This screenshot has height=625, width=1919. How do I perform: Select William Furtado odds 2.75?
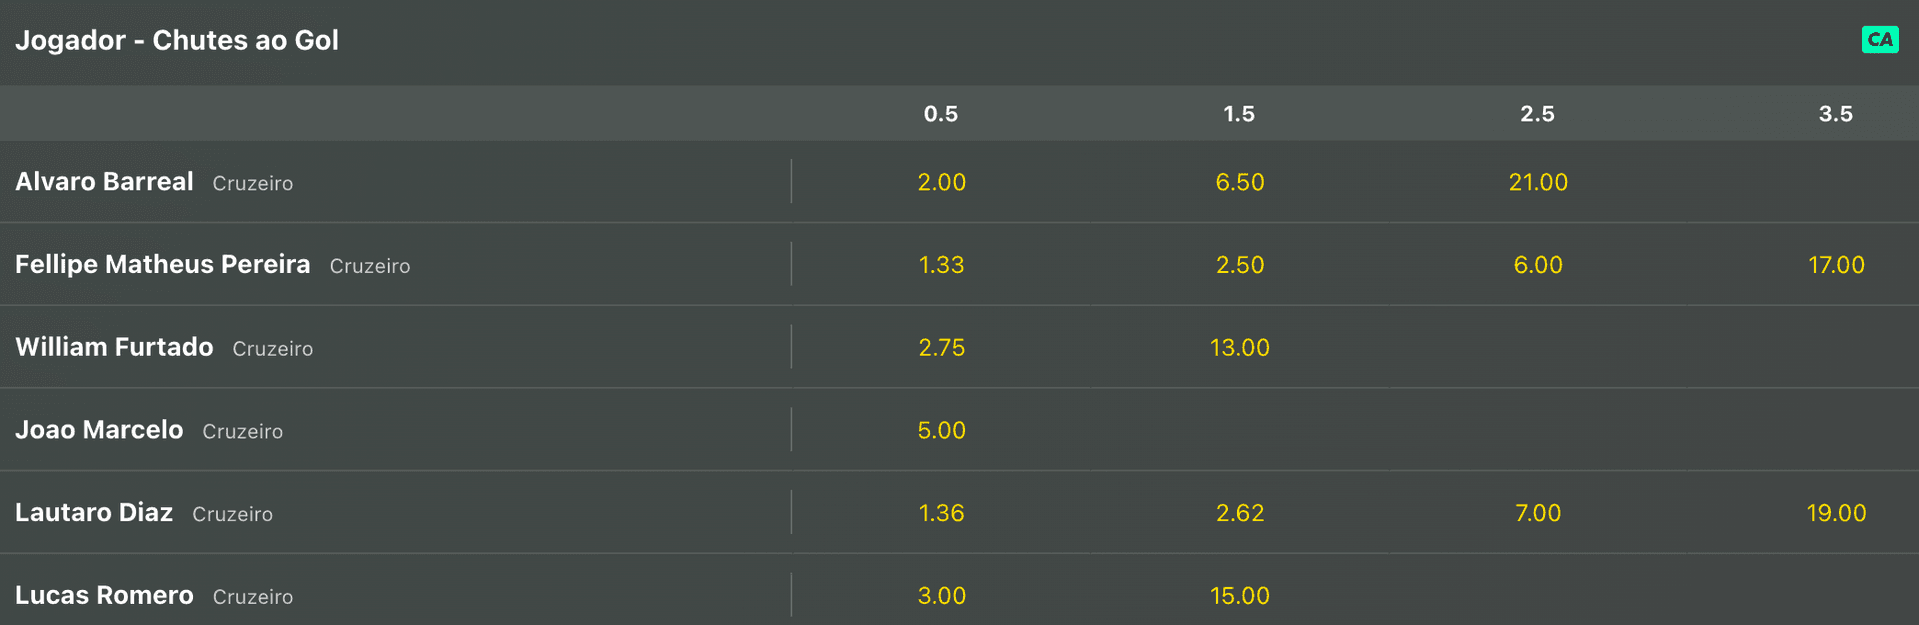(941, 348)
